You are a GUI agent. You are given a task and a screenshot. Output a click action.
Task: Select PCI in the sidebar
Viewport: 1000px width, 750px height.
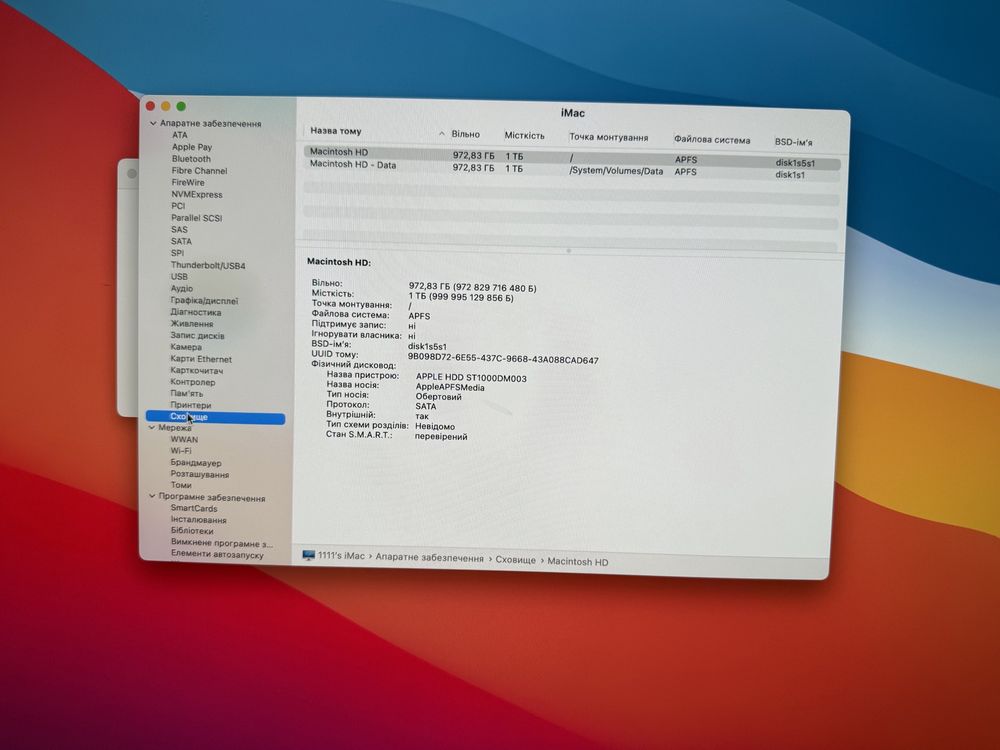[178, 206]
